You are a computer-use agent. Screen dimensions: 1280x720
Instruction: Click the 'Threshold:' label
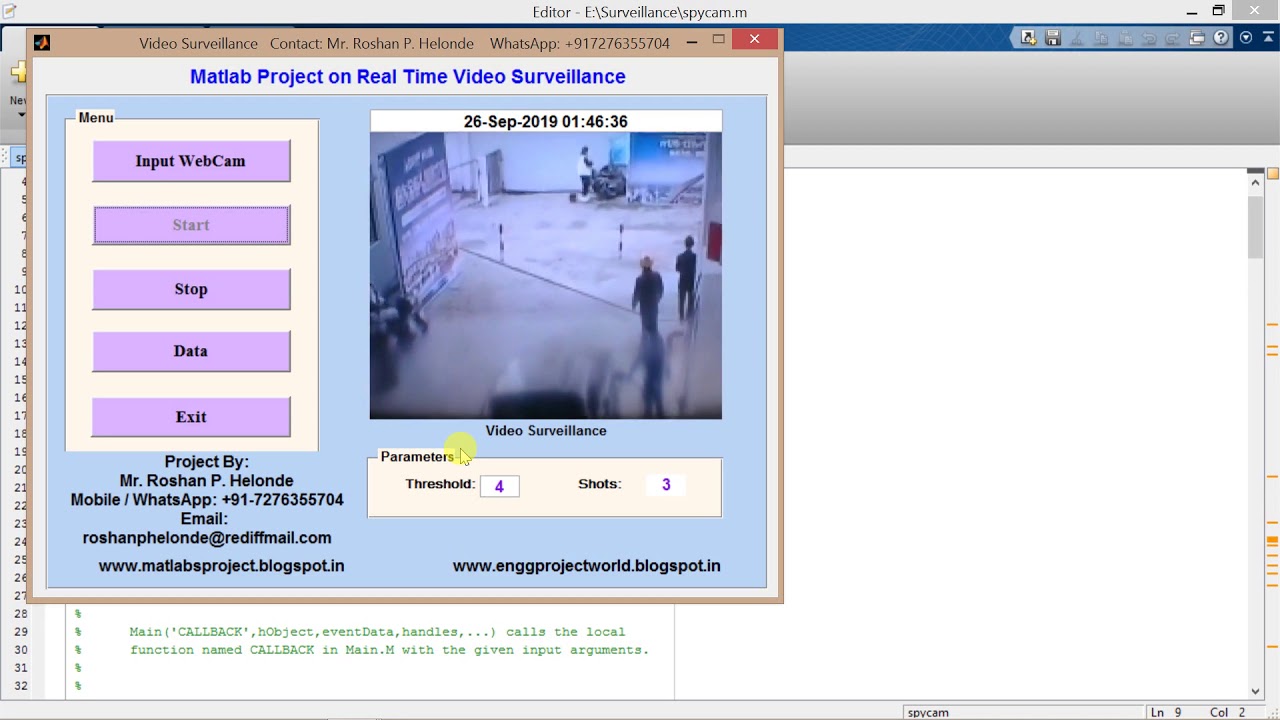pos(440,484)
